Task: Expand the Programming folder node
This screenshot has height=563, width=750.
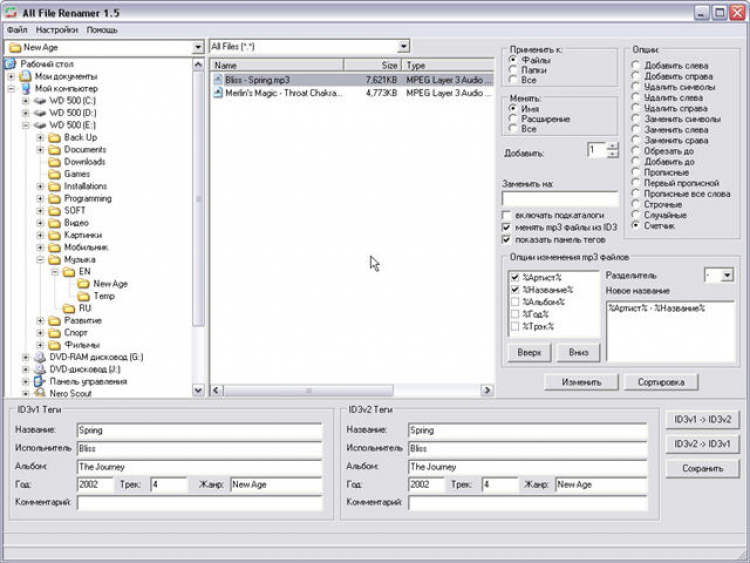Action: (40, 199)
